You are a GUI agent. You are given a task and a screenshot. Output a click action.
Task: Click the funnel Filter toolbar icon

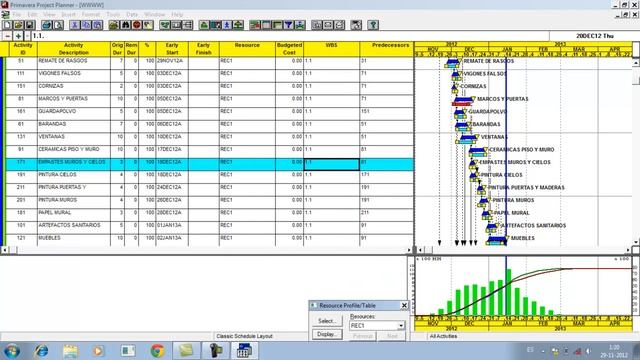click(x=289, y=25)
